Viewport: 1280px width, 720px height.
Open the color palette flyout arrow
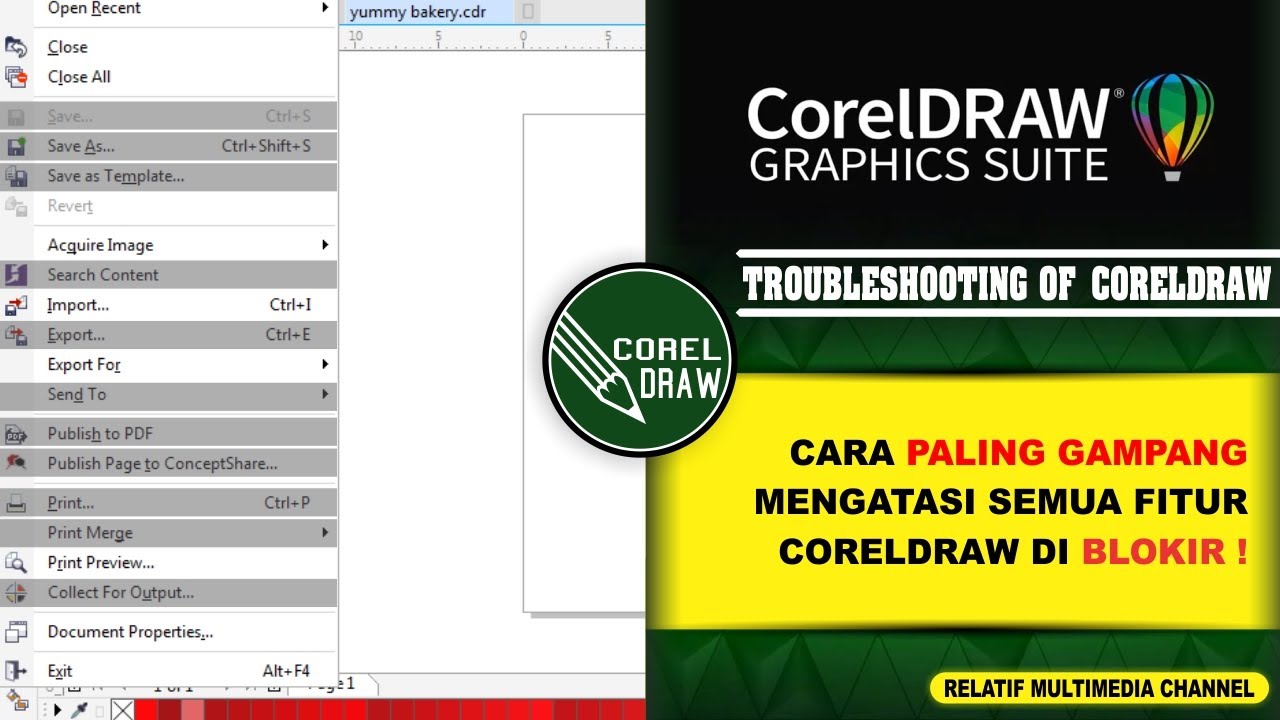point(57,710)
